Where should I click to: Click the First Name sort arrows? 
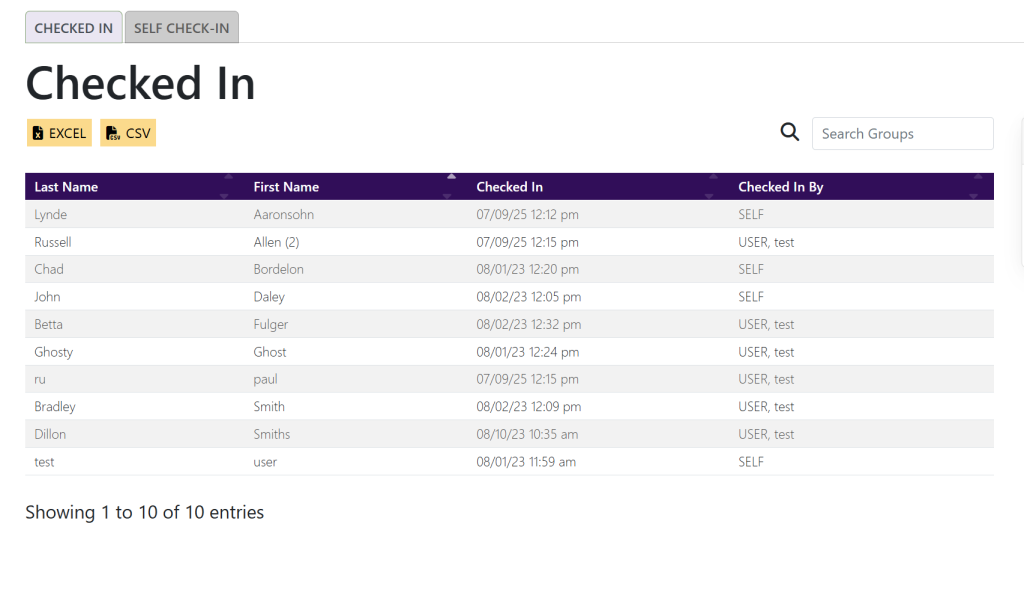click(450, 187)
